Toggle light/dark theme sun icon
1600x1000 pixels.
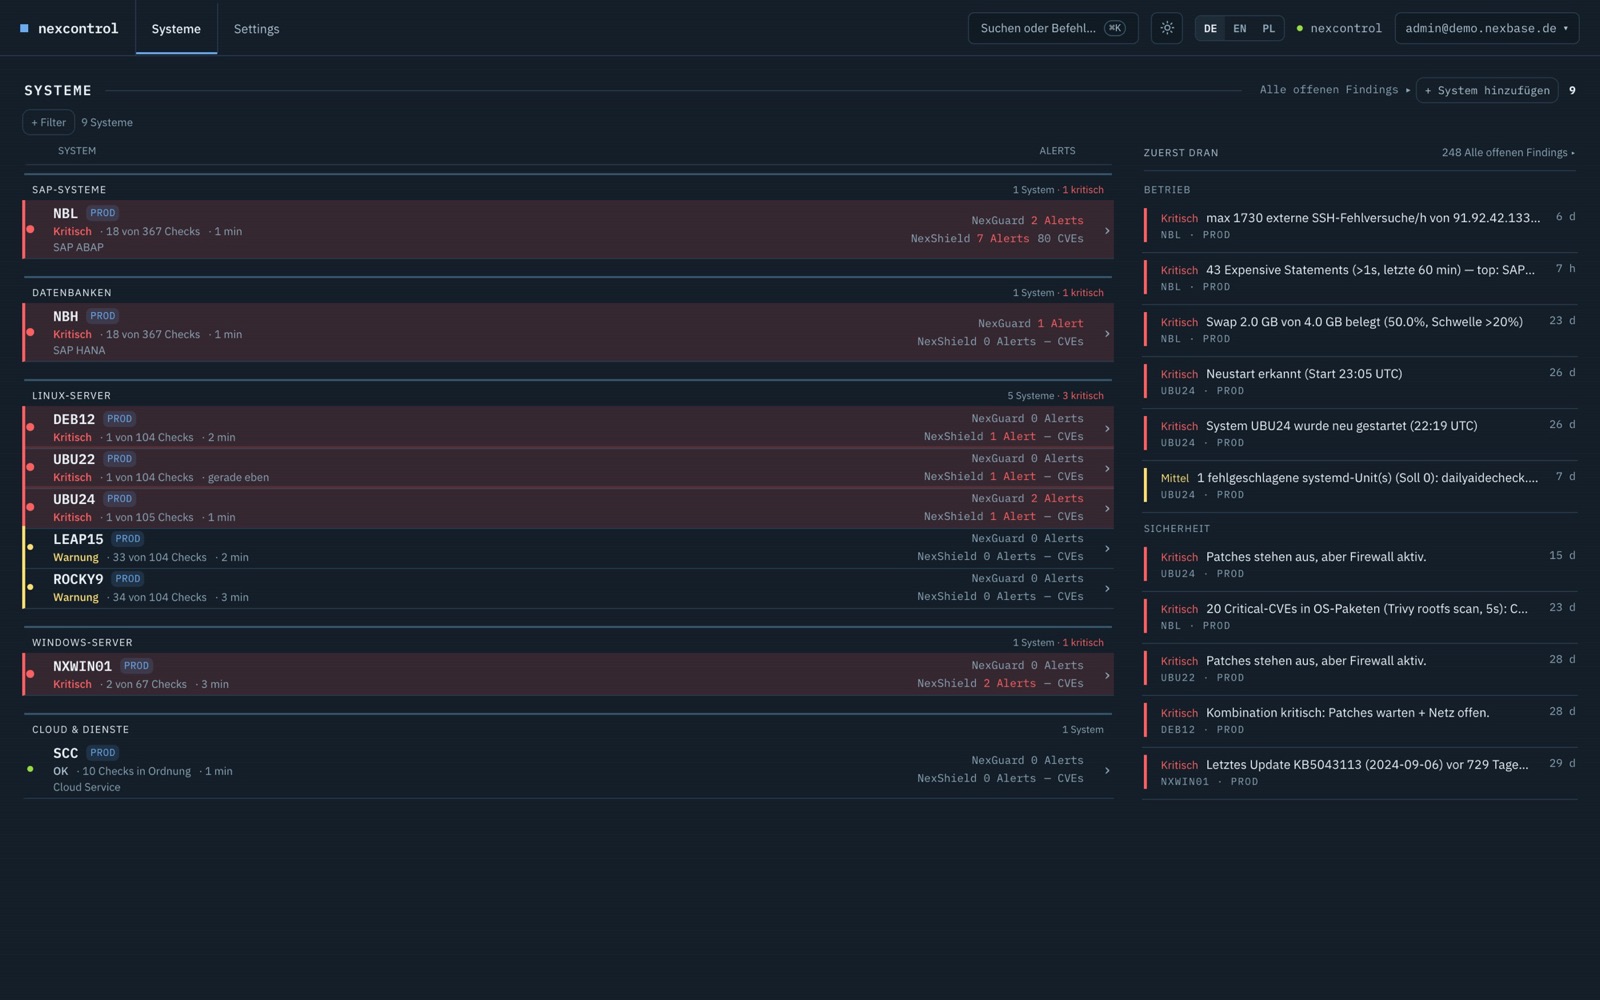click(1166, 28)
